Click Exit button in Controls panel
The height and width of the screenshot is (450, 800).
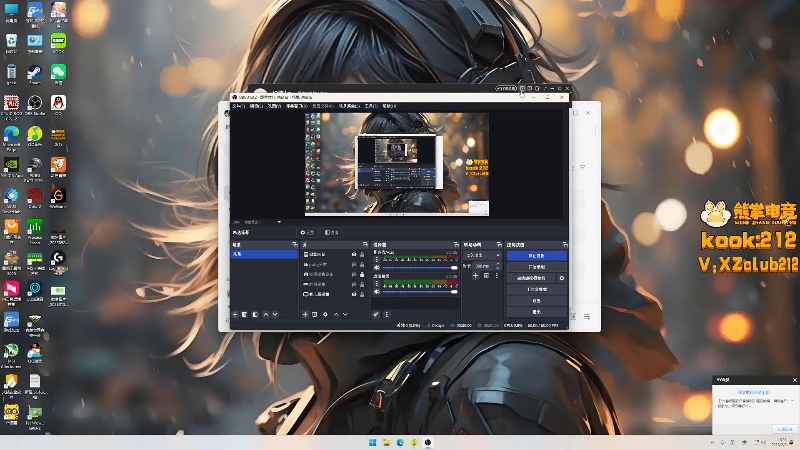click(x=537, y=312)
